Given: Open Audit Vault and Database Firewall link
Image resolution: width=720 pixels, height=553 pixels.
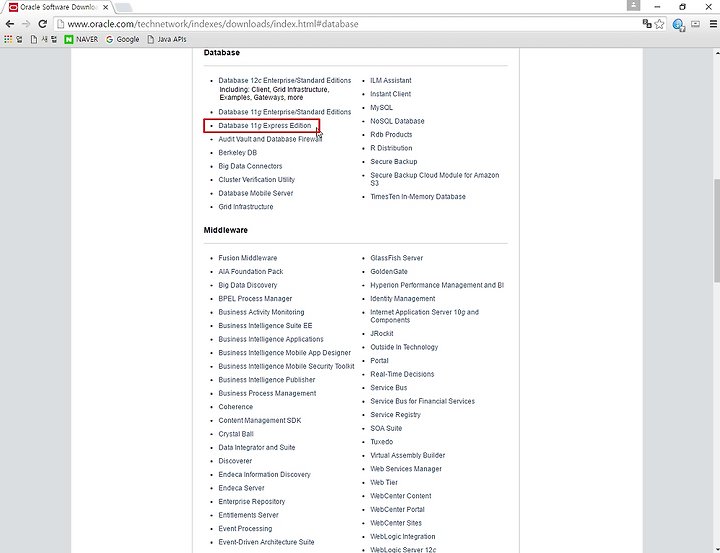Looking at the screenshot, I should tap(270, 139).
